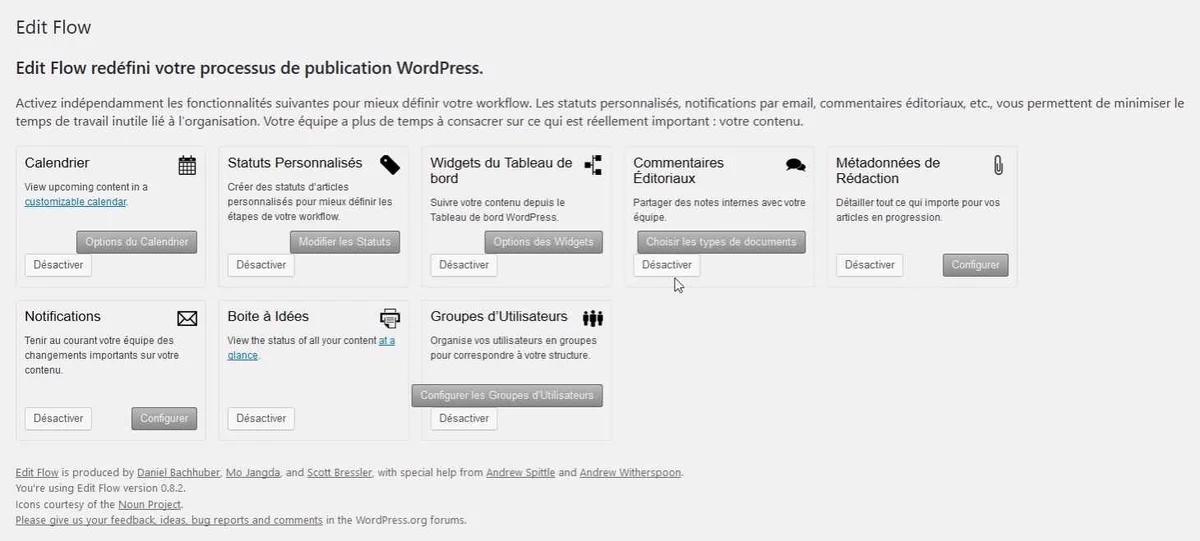Click the Groupes d'Utilisateurs people icon
Screen dimensions: 1200x541
point(593,319)
